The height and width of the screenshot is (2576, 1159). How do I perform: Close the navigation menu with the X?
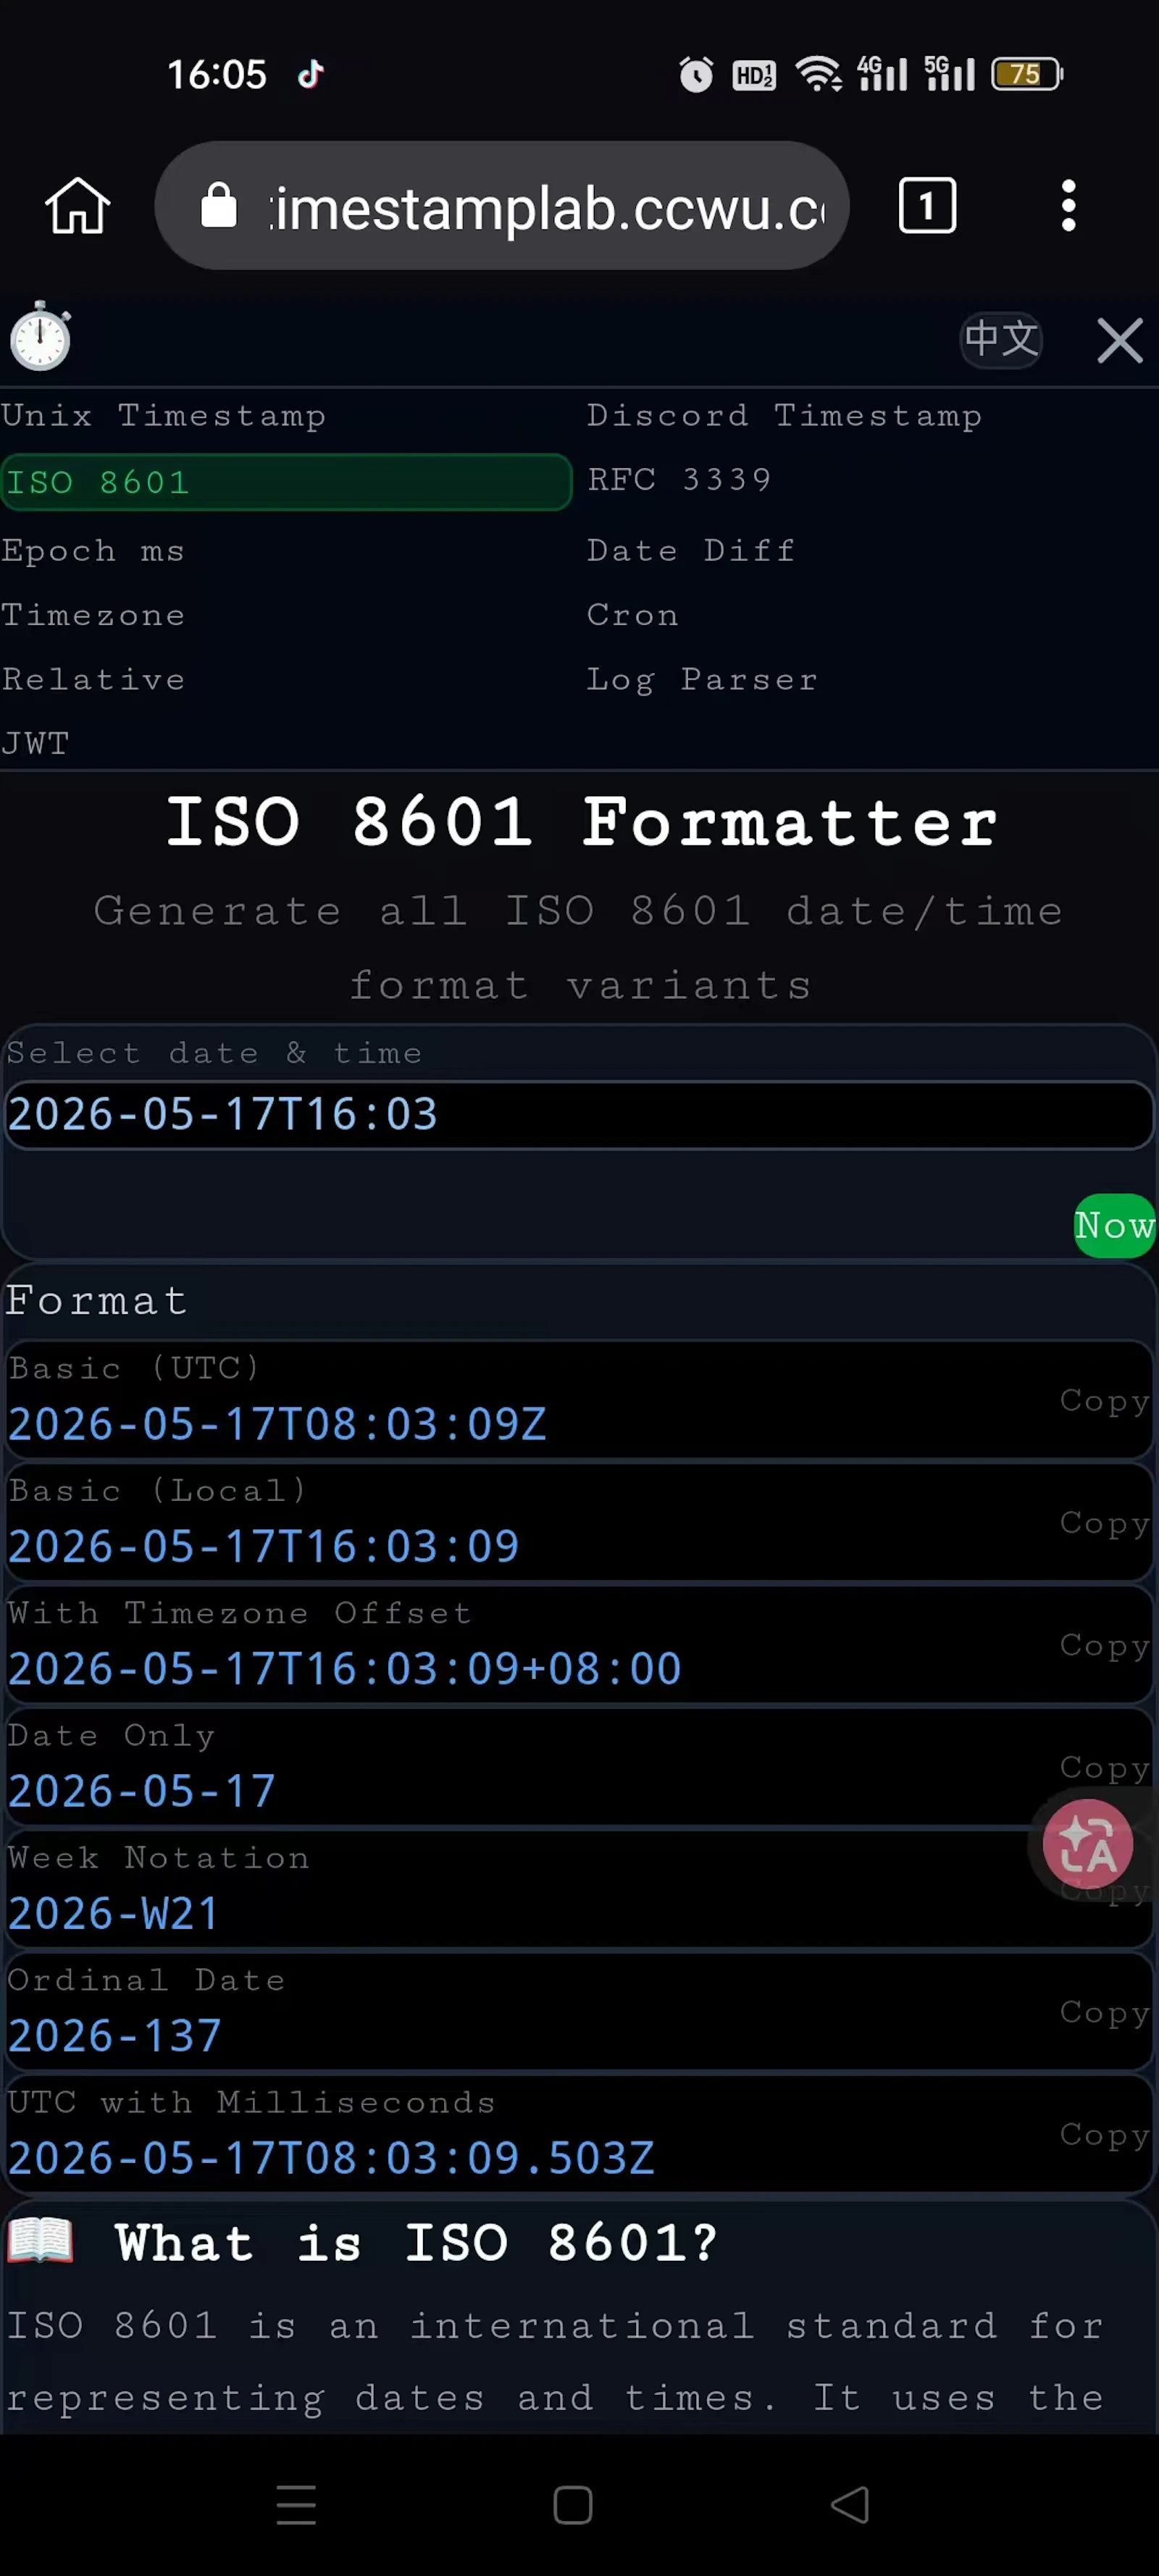1119,340
